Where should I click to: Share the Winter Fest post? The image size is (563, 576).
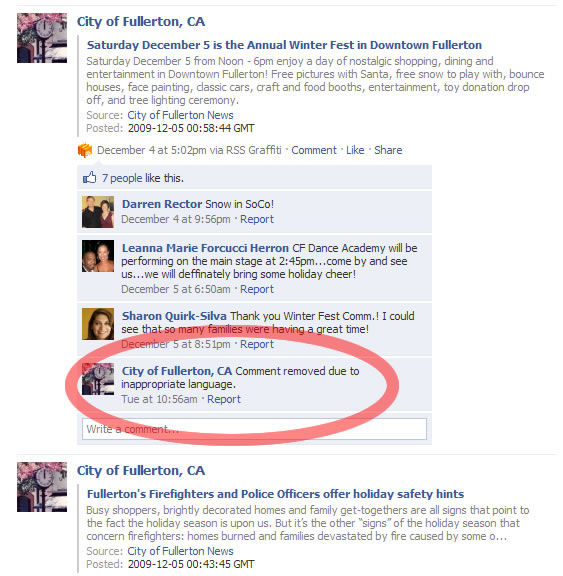pos(388,150)
